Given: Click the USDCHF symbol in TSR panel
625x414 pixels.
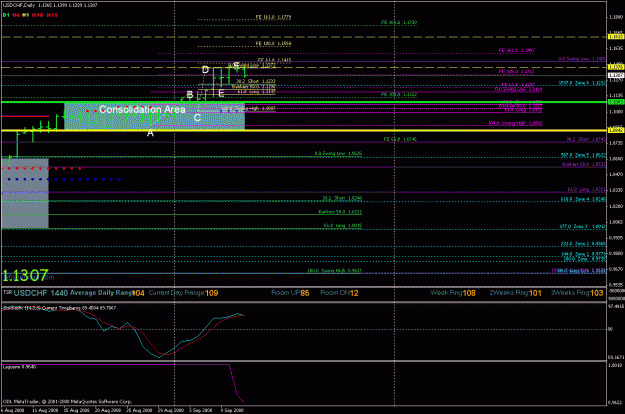Looking at the screenshot, I should click(x=30, y=293).
